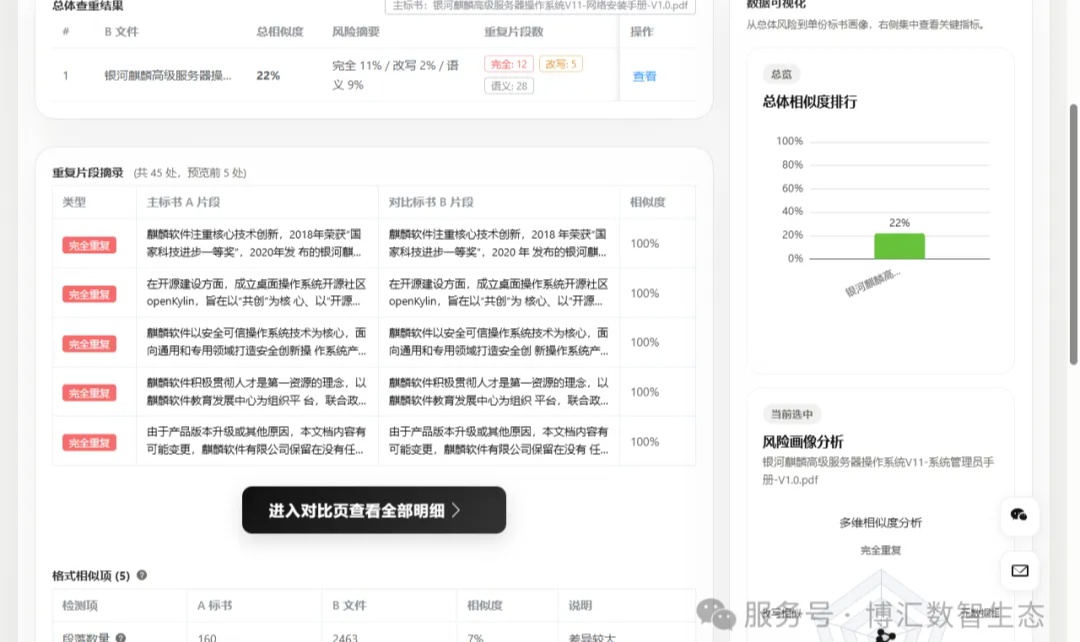Click the 重复片段数 column header

(514, 32)
